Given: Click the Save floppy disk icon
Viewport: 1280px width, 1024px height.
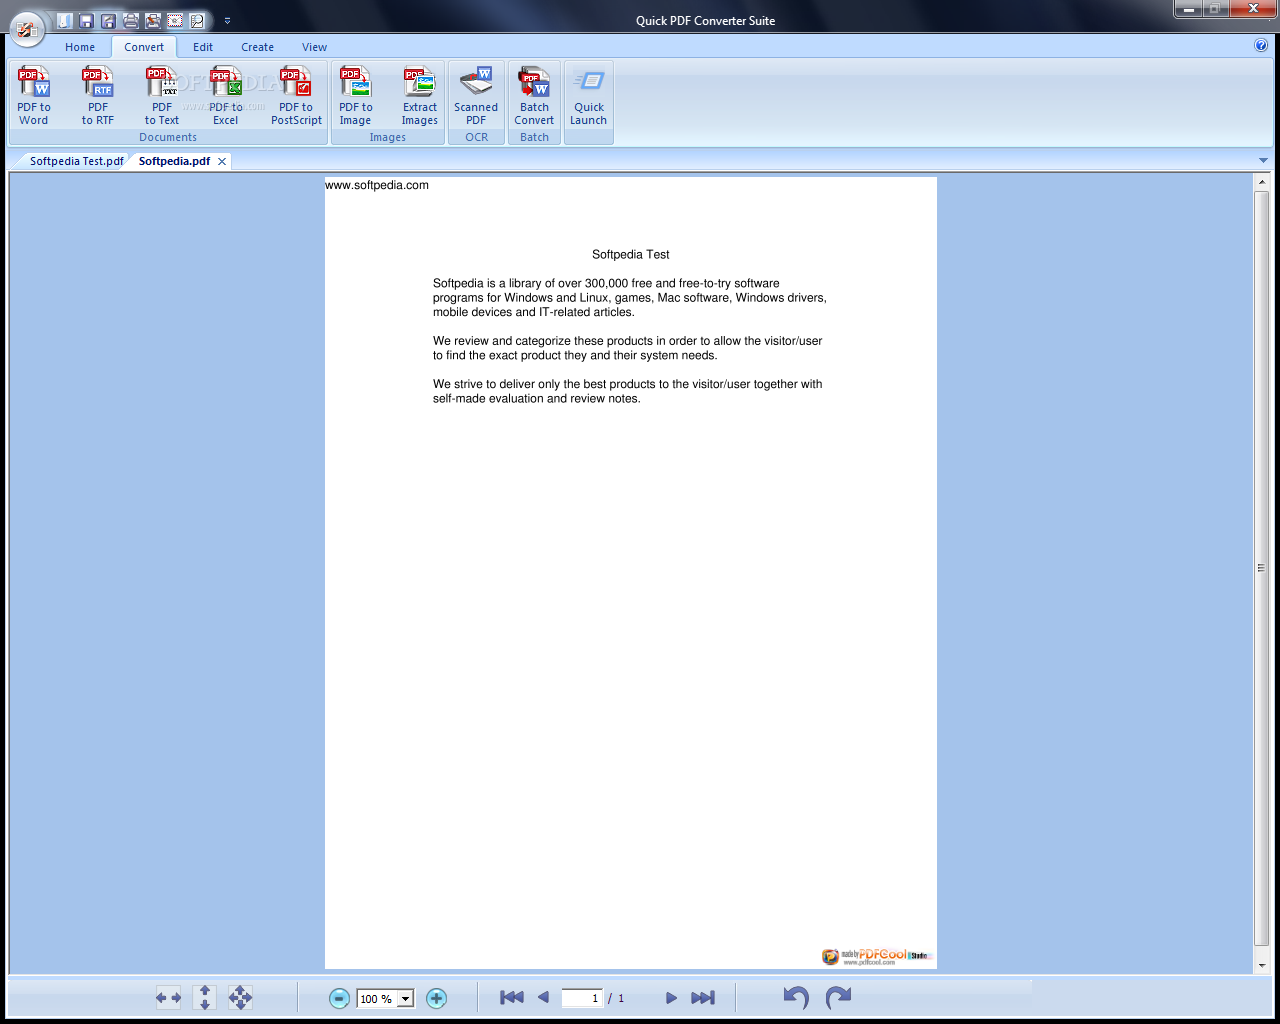Looking at the screenshot, I should (x=87, y=20).
